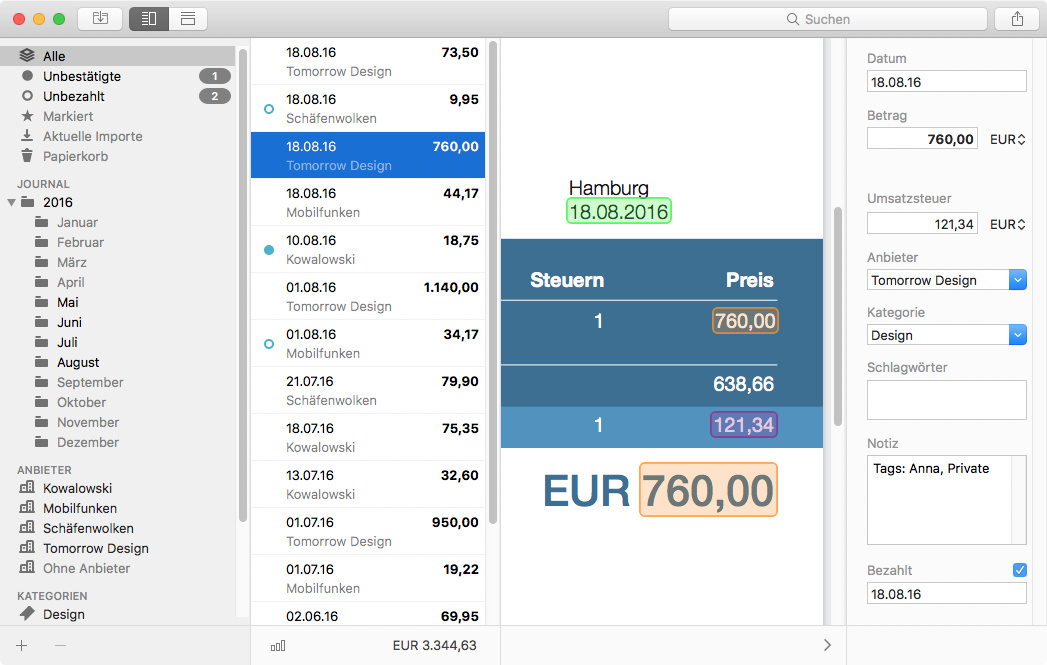This screenshot has width=1047, height=665.
Task: Click the share button in toolbar
Action: pyautogui.click(x=1017, y=19)
